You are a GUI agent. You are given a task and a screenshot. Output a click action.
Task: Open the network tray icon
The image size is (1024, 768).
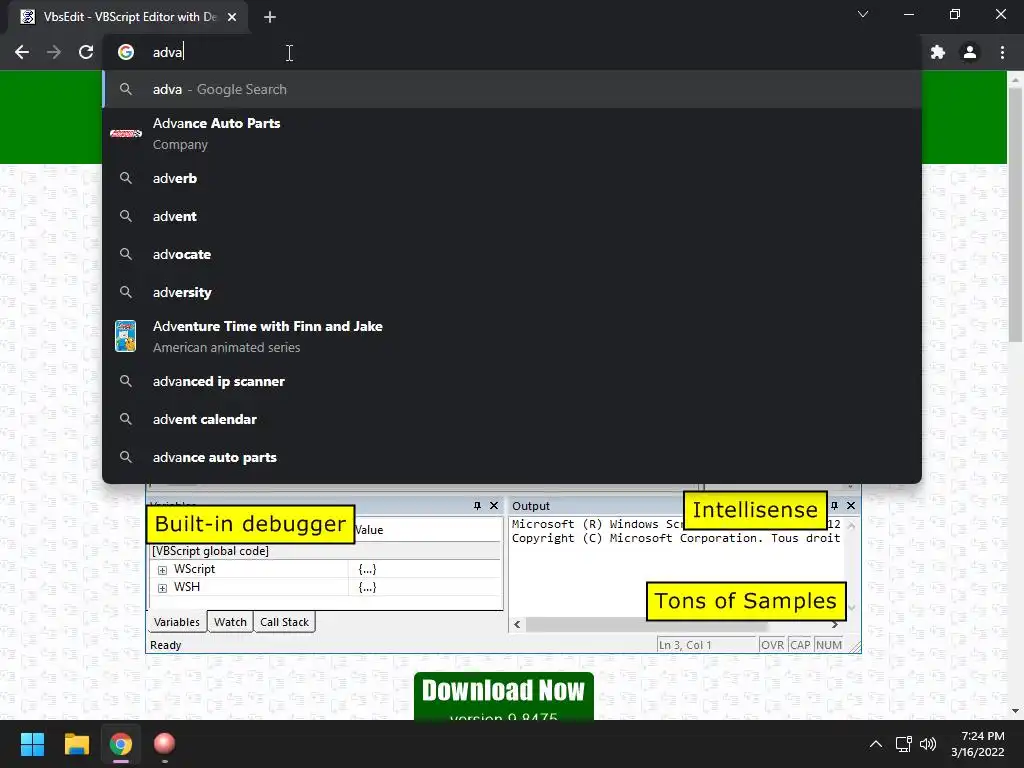coord(903,744)
